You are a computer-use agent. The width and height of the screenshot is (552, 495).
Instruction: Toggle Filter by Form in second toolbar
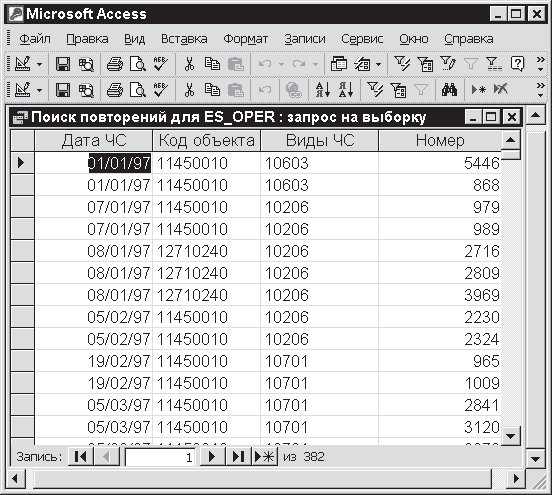point(398,90)
